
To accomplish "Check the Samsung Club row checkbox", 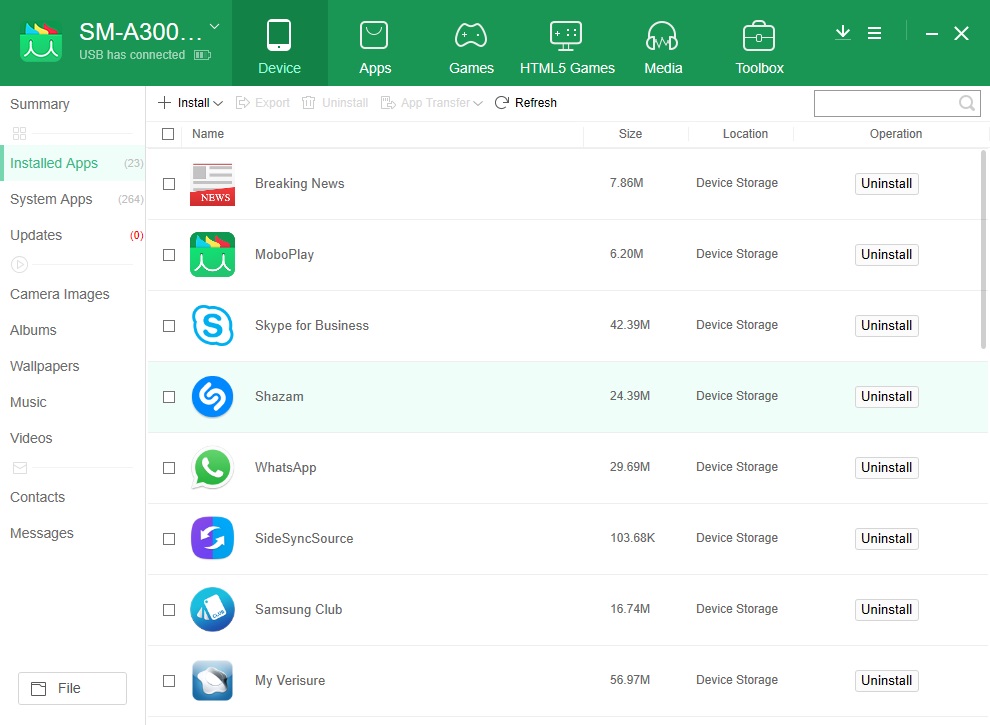I will click(169, 609).
